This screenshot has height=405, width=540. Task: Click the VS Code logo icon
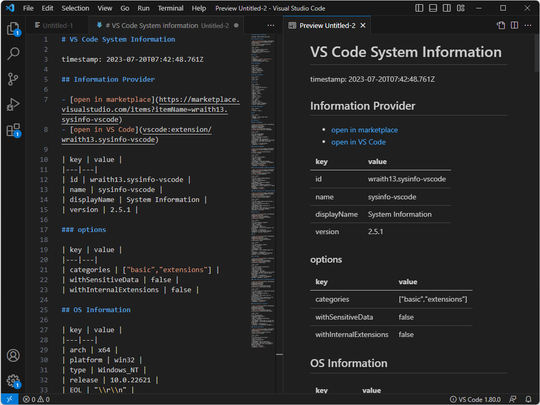click(x=10, y=8)
